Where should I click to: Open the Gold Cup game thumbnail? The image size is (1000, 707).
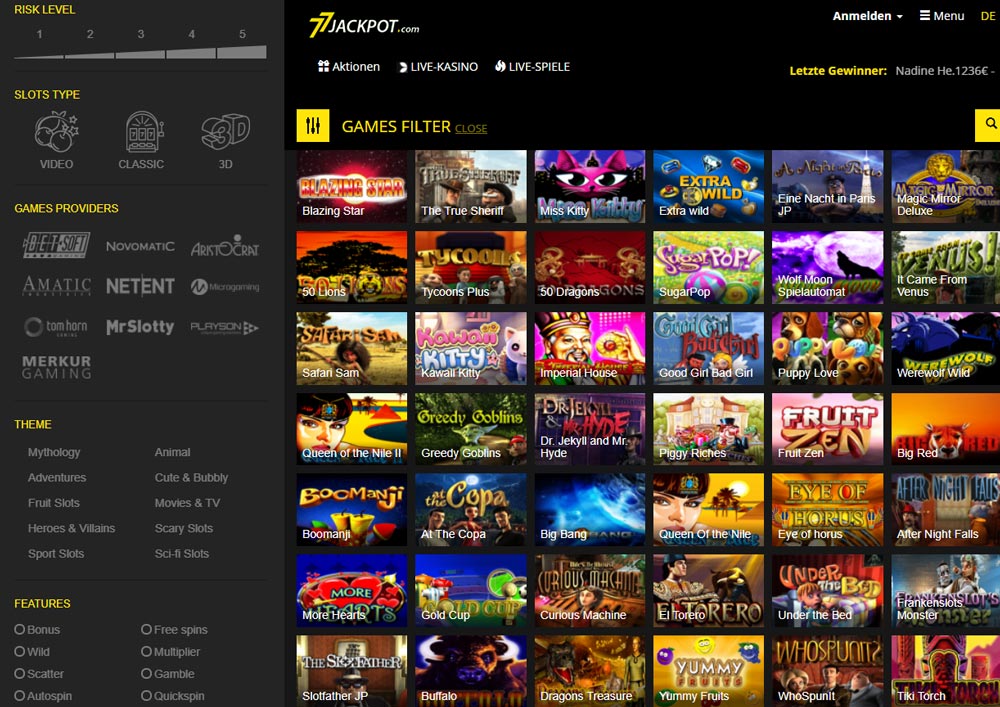tap(471, 590)
